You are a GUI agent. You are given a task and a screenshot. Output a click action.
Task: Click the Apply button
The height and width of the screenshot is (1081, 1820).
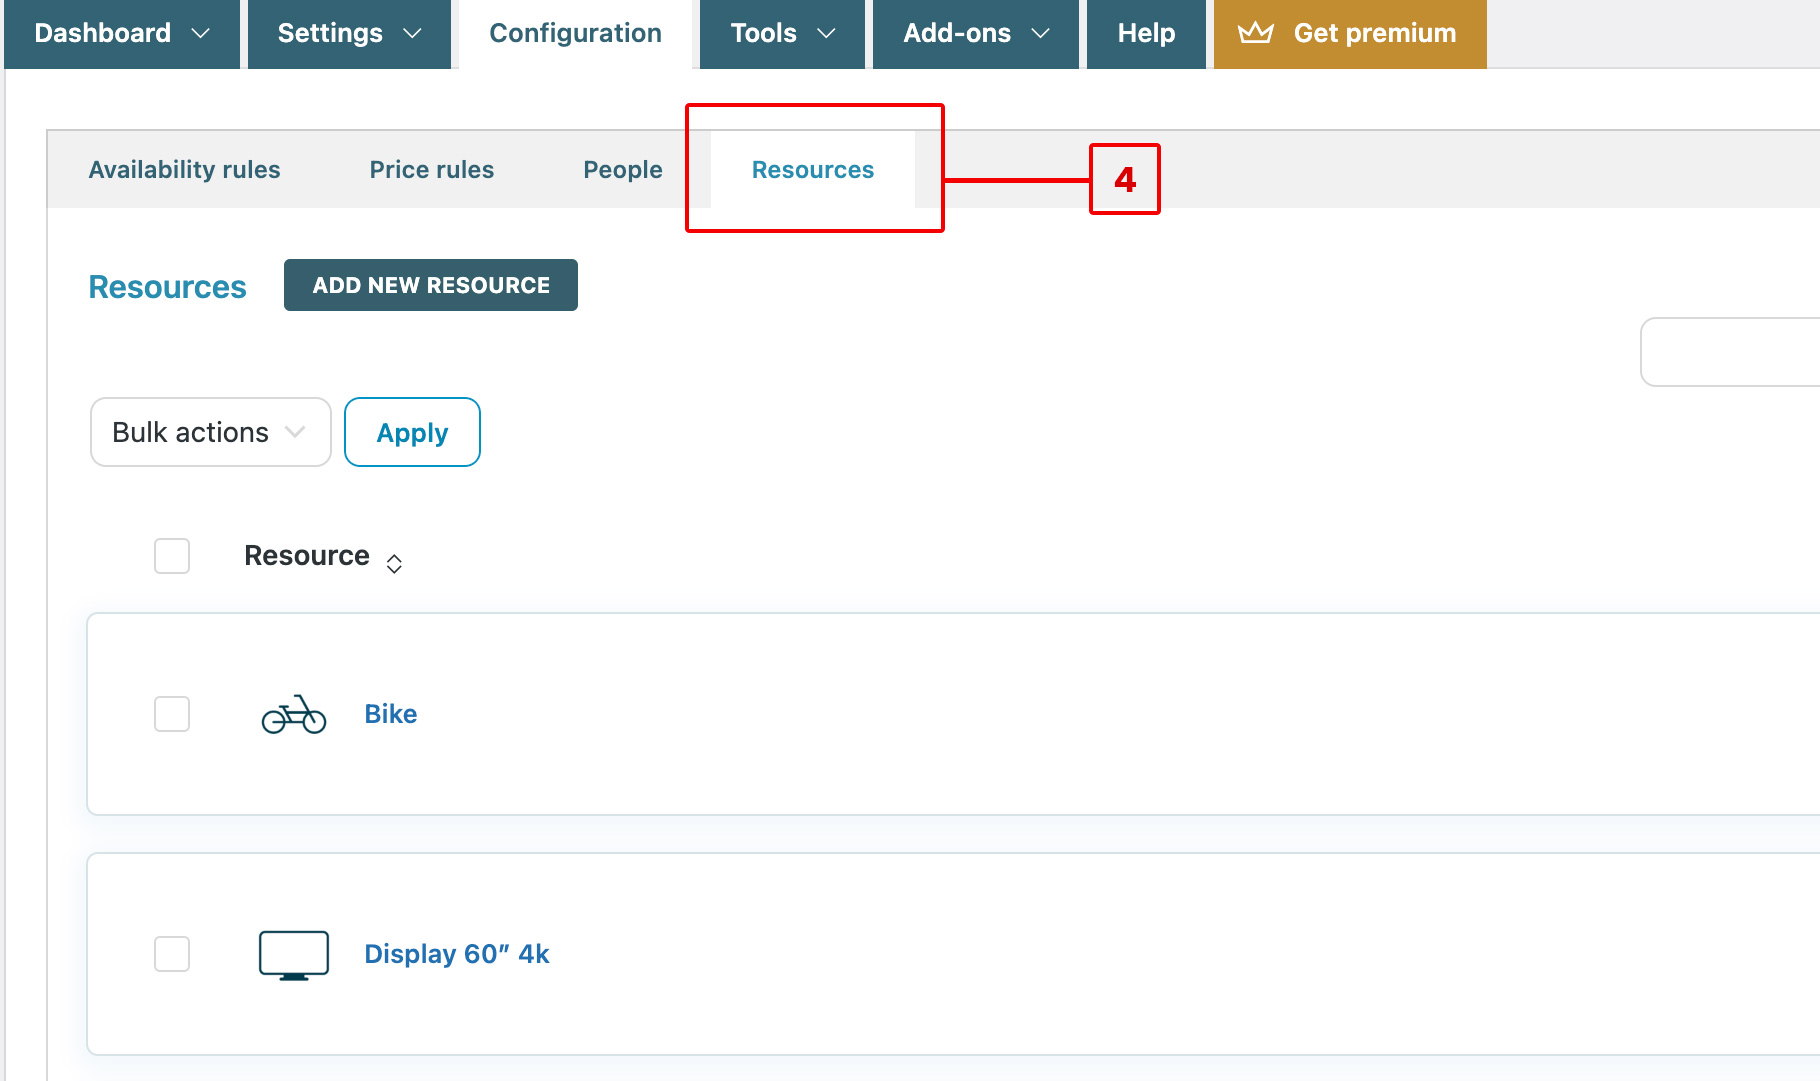(412, 432)
